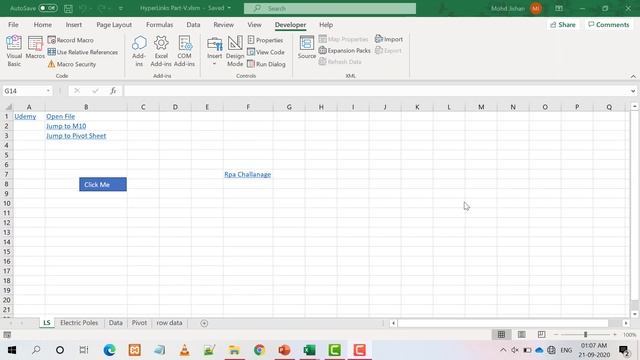Switch to Electric Poles sheet
The width and height of the screenshot is (640, 360).
[x=79, y=323]
